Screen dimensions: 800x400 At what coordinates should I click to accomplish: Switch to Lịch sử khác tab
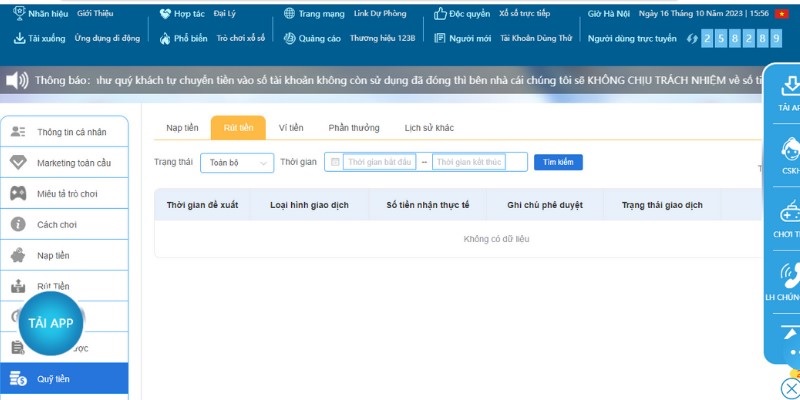click(x=429, y=128)
